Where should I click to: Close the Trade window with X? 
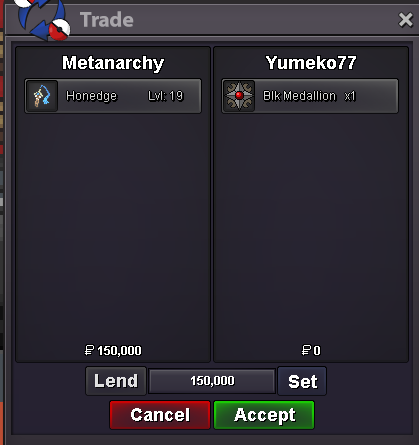(406, 20)
